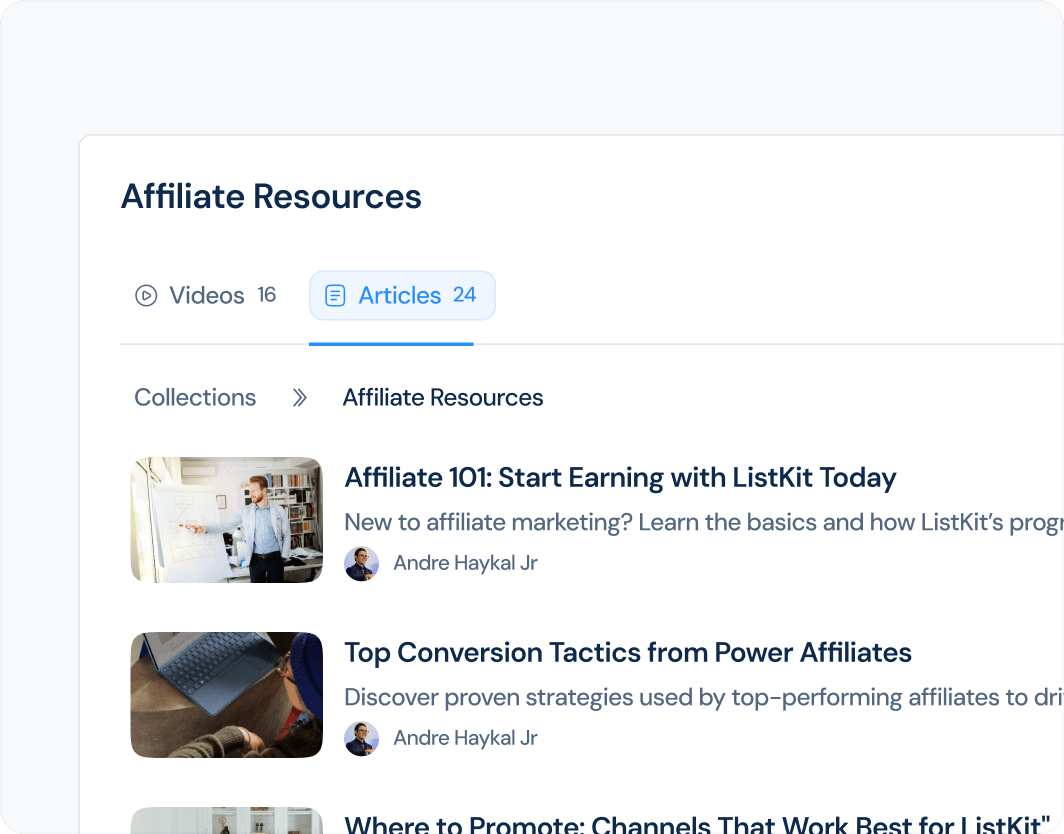1064x834 pixels.
Task: Click 'Discover proven strategies' description text
Action: click(704, 698)
